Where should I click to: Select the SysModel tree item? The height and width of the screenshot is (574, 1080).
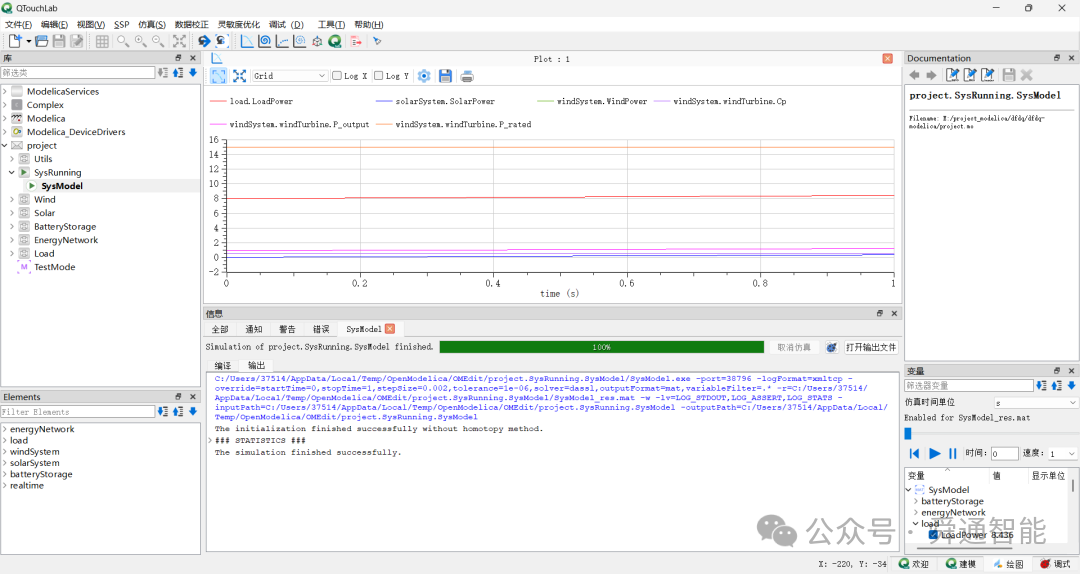pos(61,186)
